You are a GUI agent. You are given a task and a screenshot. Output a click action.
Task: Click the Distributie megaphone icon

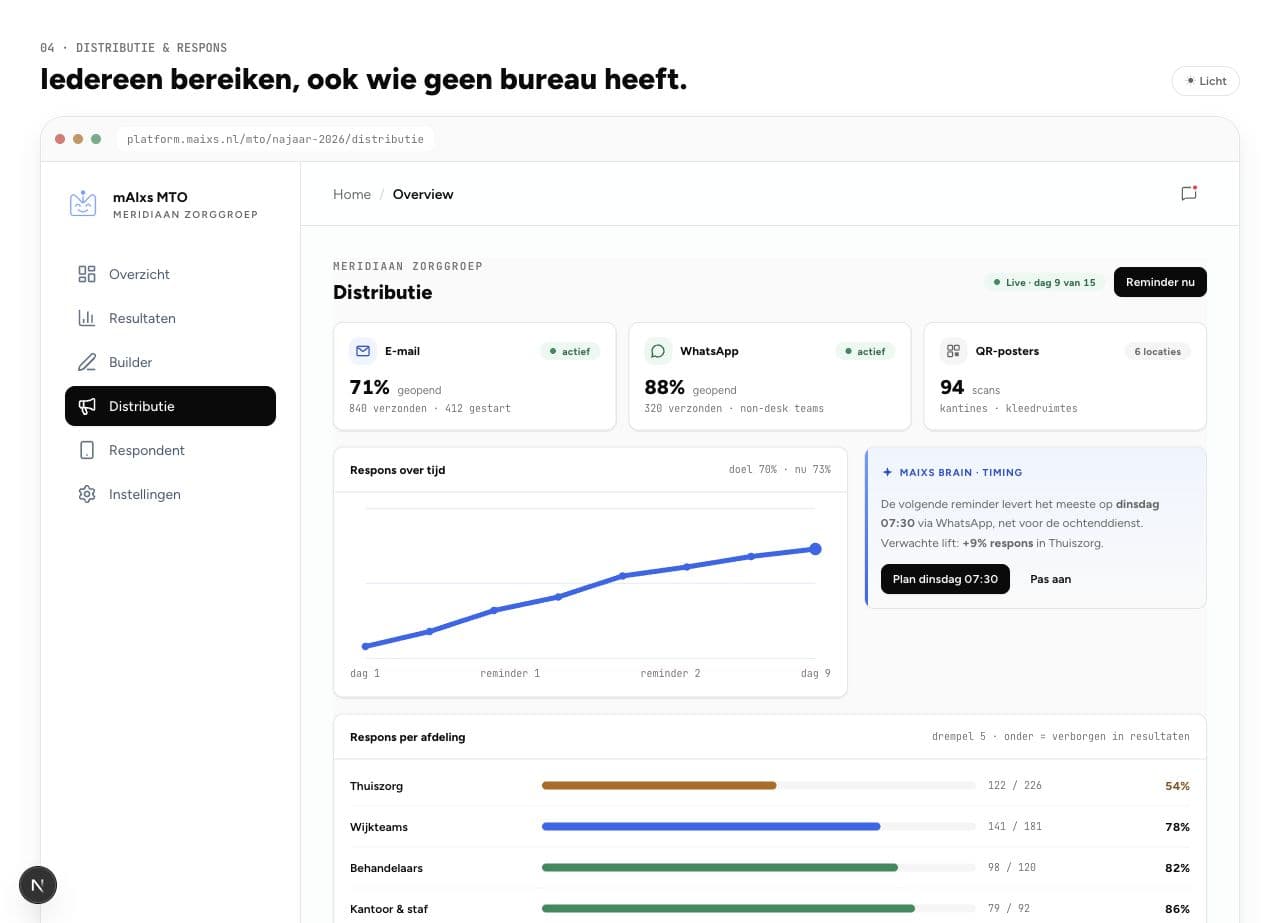[87, 406]
